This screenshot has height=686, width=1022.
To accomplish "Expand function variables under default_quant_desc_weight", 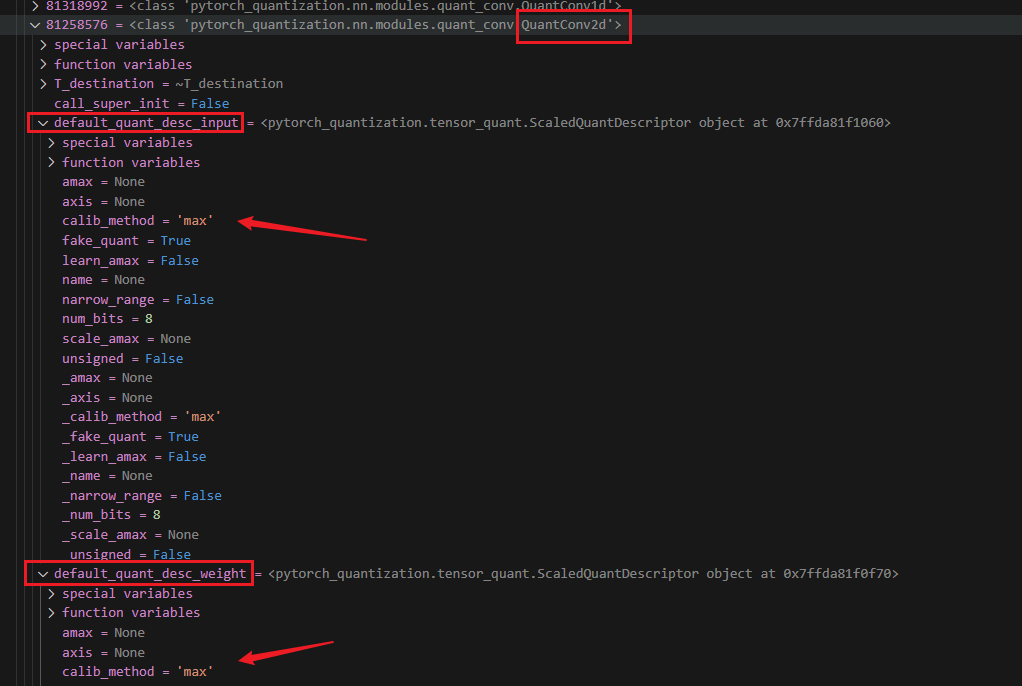I will click(51, 613).
